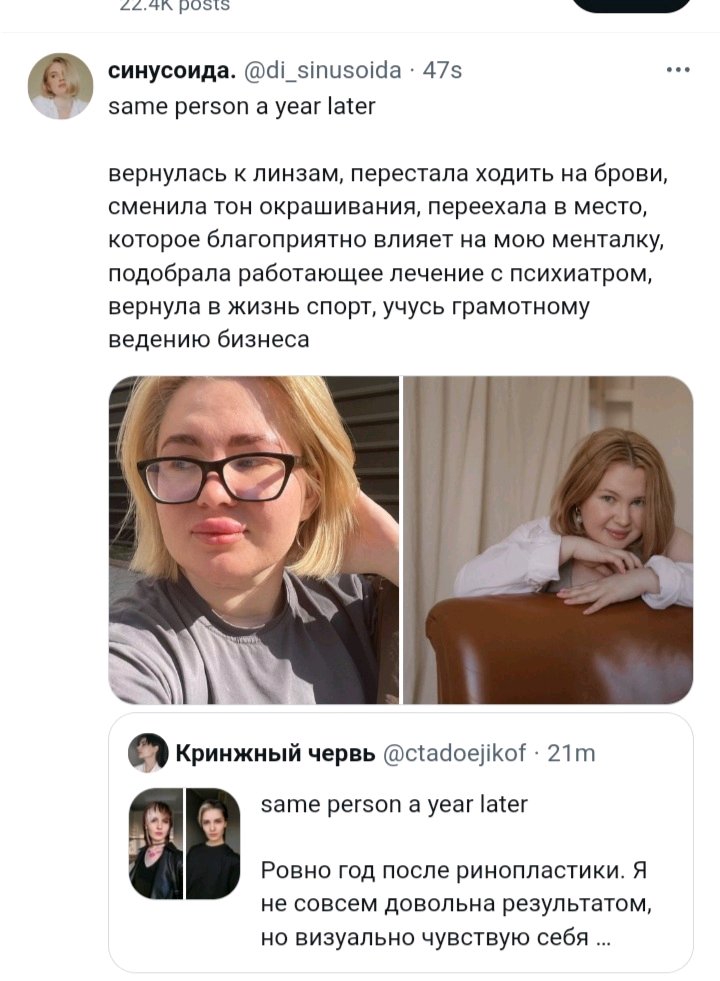Expand the truncated ellipsis ending the quoted tweet
Viewport: 720px width, 981px height.
(x=604, y=940)
